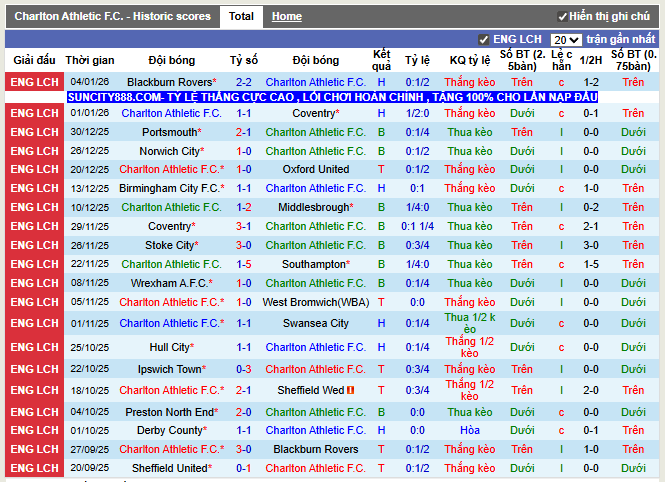The height and width of the screenshot is (482, 665).
Task: Click ENG LCH league cell for 04/01/26
Action: tap(34, 82)
